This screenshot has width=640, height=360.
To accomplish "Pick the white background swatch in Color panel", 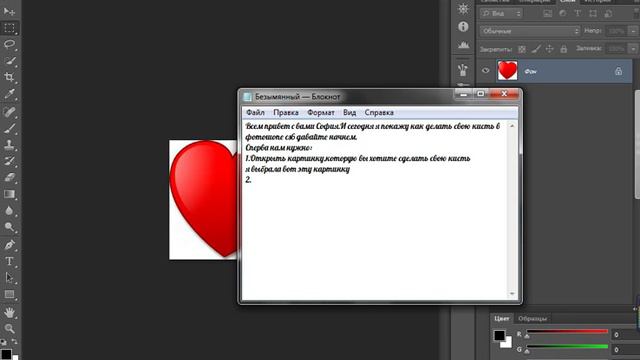I will pyautogui.click(x=507, y=343).
